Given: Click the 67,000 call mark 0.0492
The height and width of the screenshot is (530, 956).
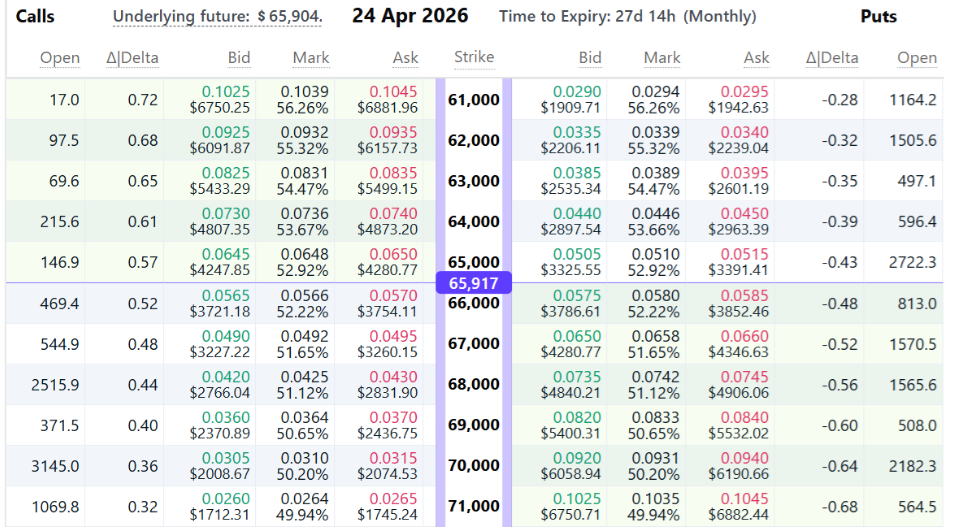Looking at the screenshot, I should point(304,336).
